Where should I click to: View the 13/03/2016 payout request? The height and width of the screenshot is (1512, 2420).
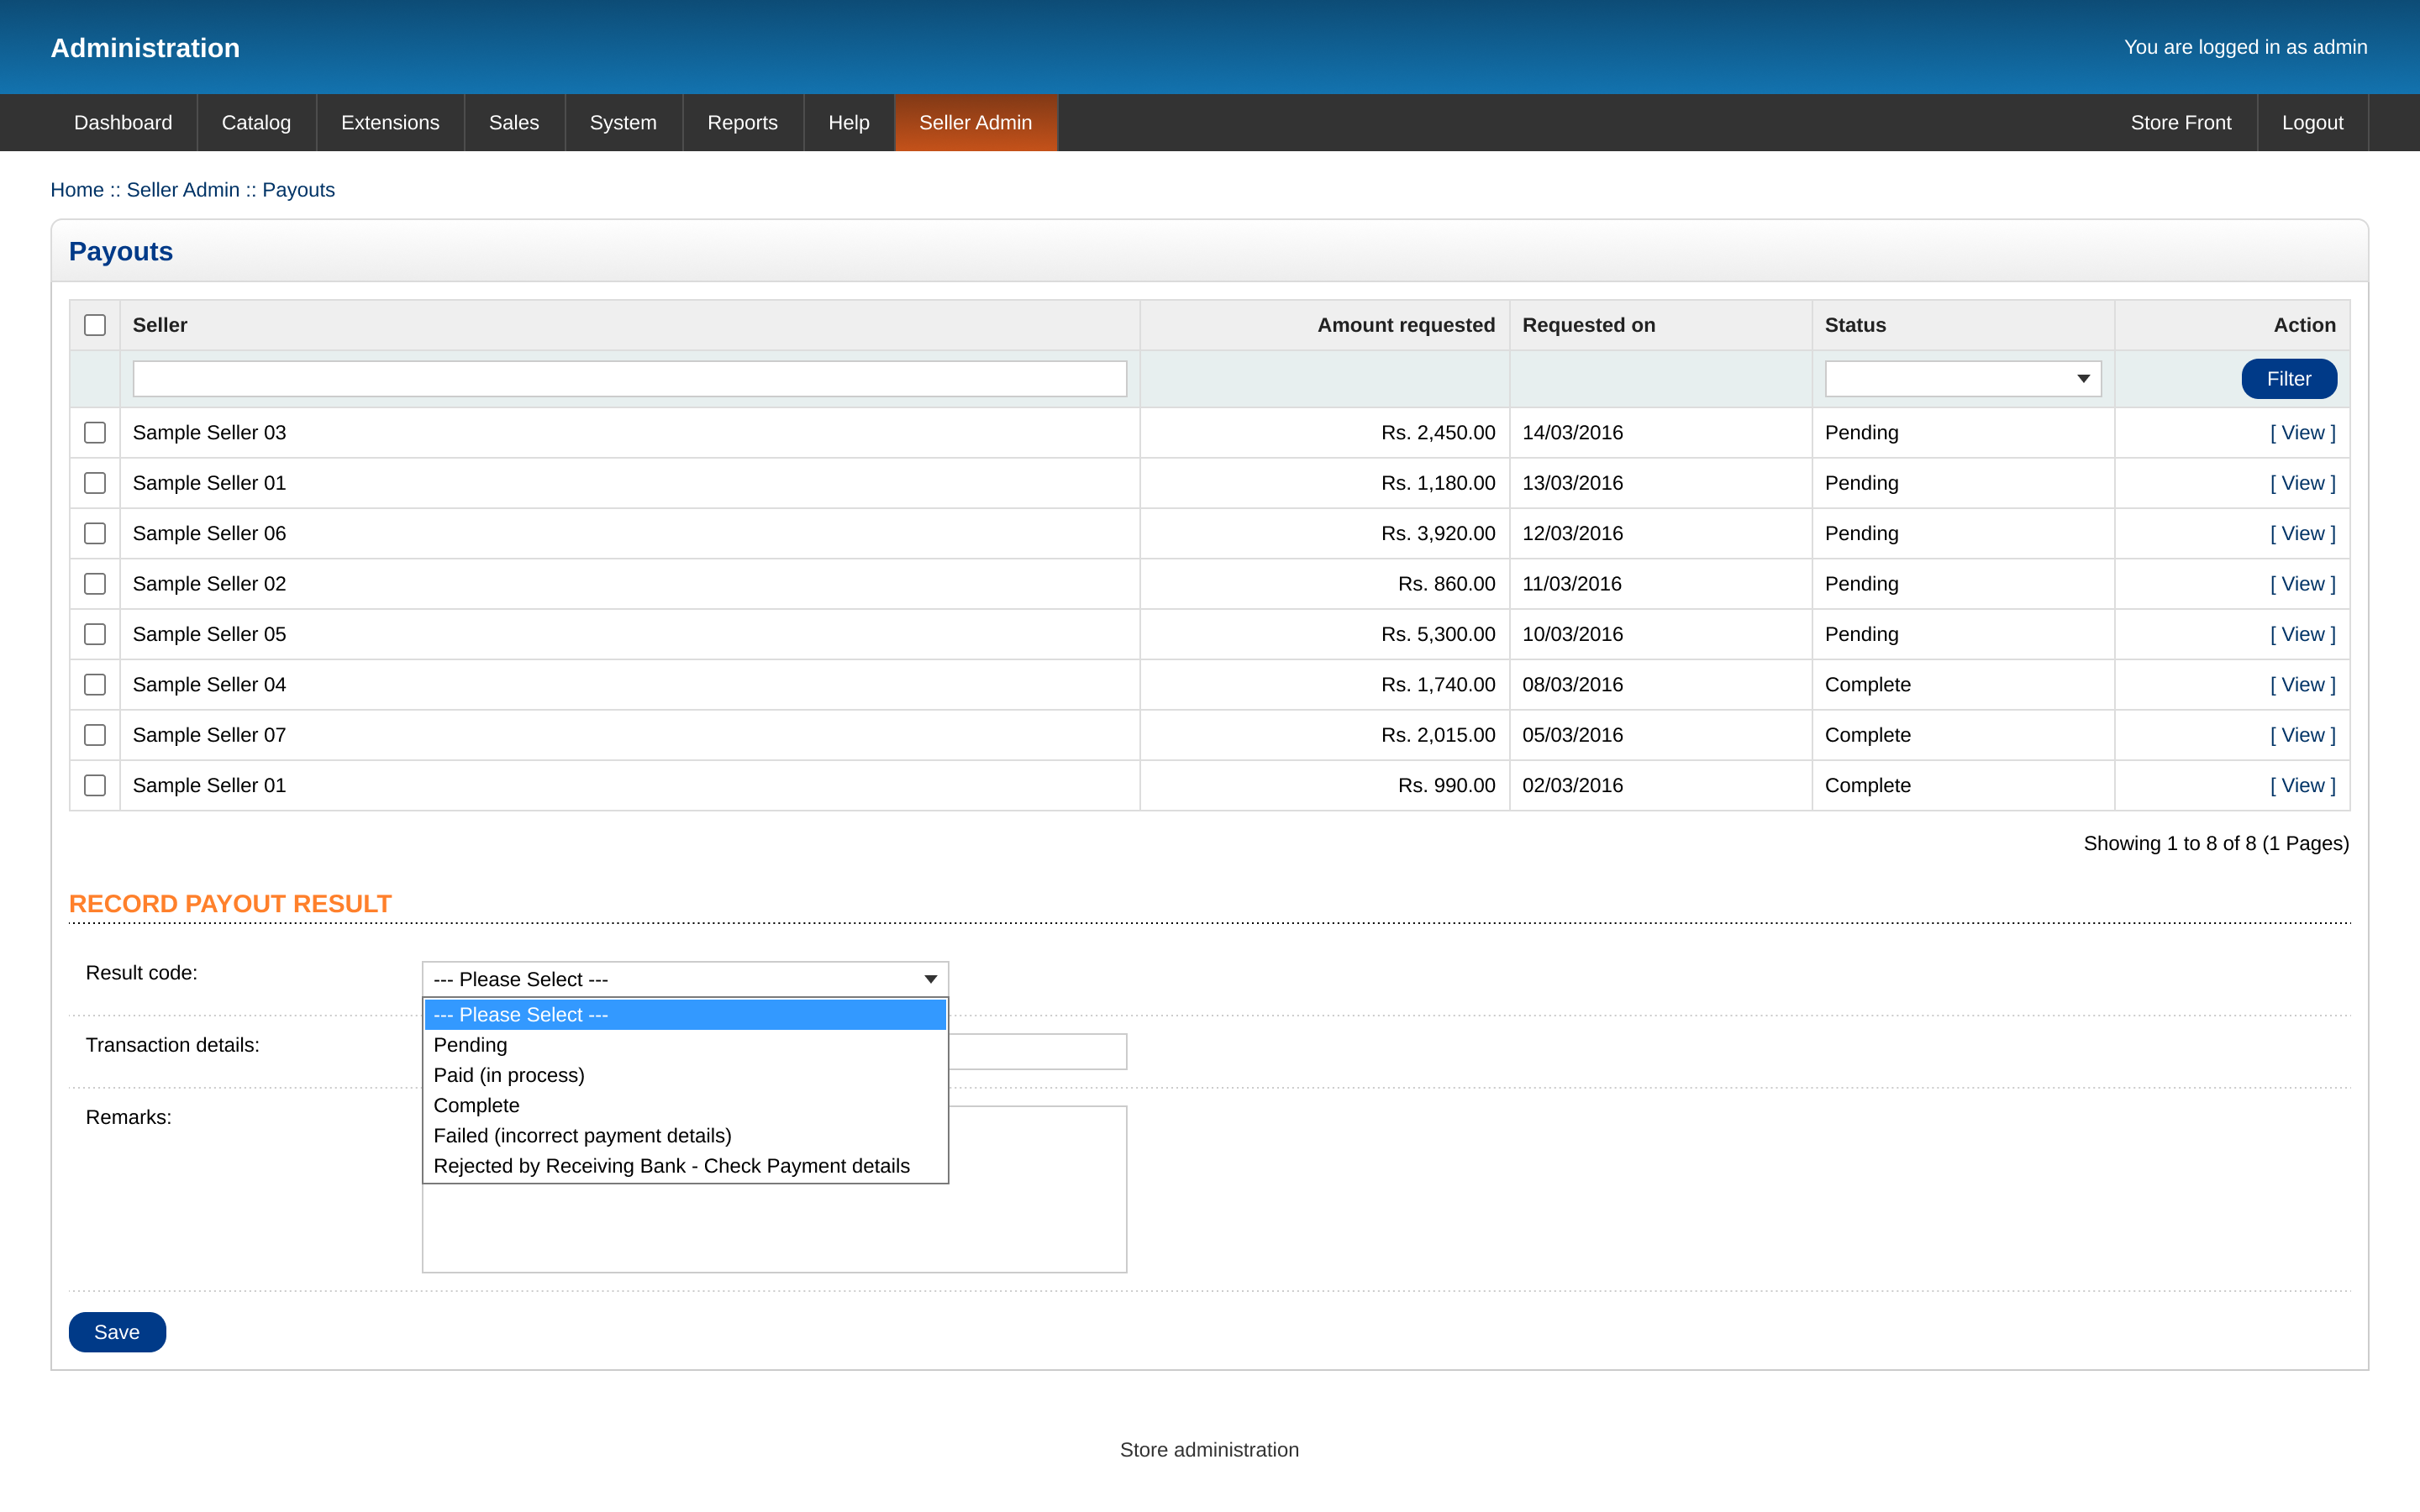coord(2303,483)
